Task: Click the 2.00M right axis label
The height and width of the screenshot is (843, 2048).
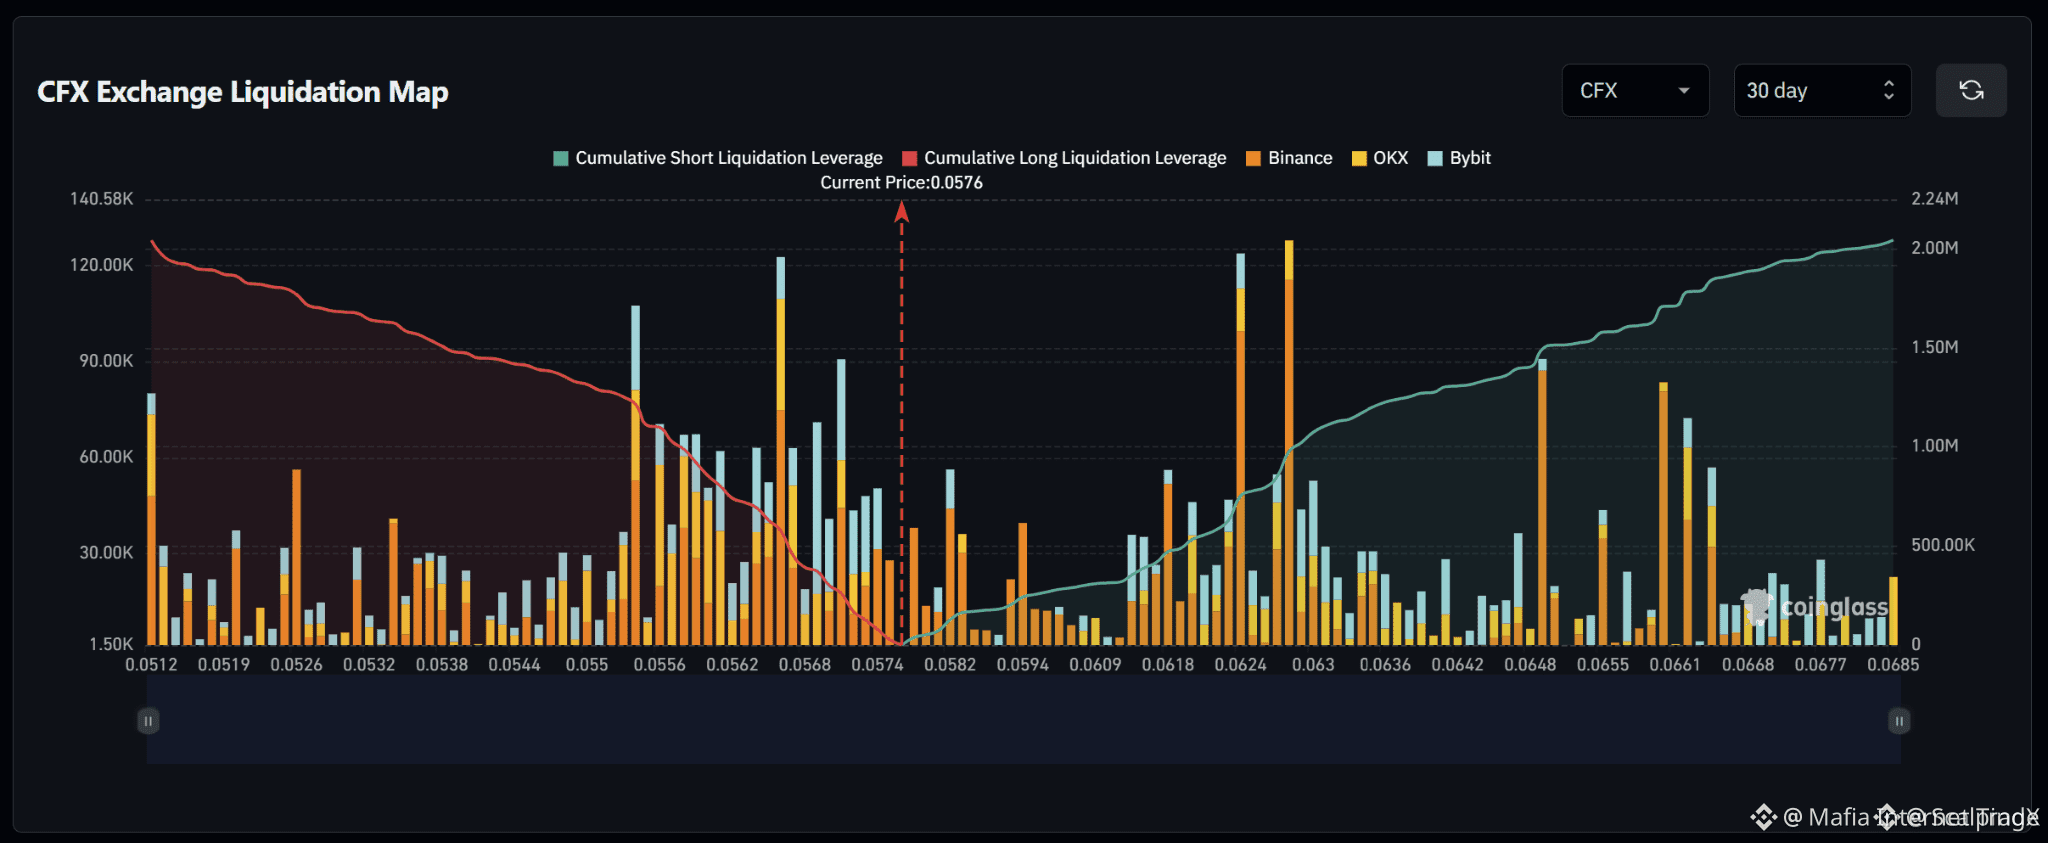Action: pyautogui.click(x=1935, y=248)
